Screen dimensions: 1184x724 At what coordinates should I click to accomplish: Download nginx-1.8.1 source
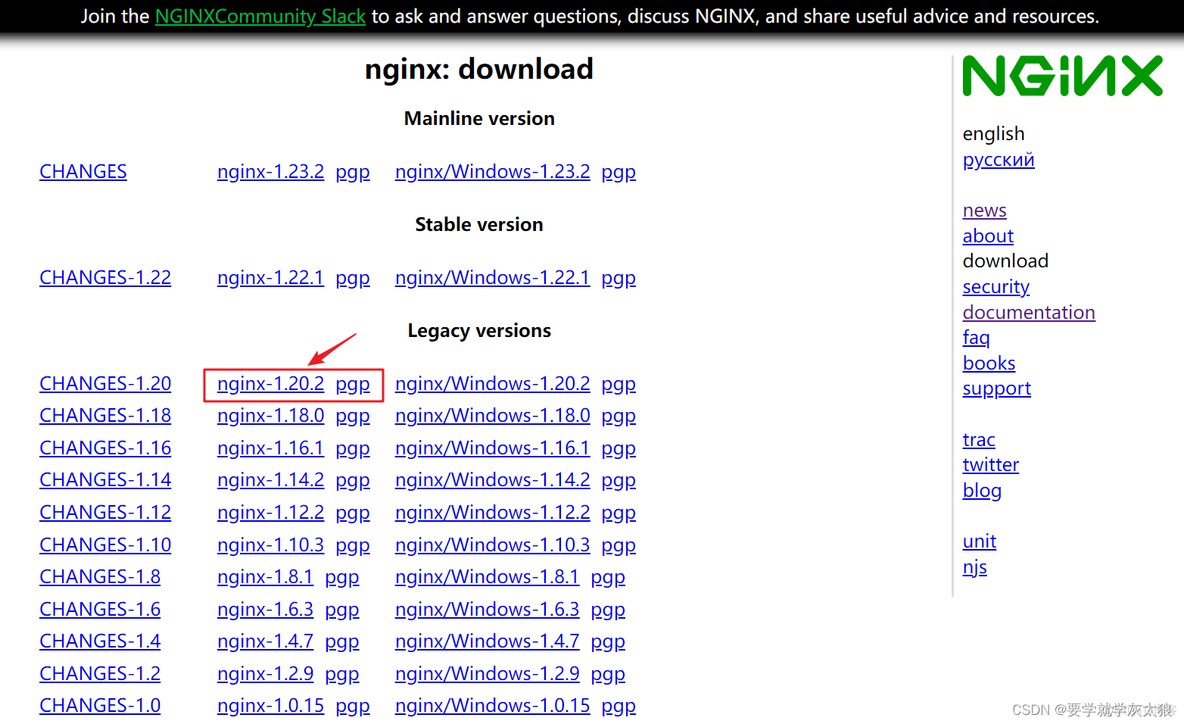pyautogui.click(x=265, y=576)
